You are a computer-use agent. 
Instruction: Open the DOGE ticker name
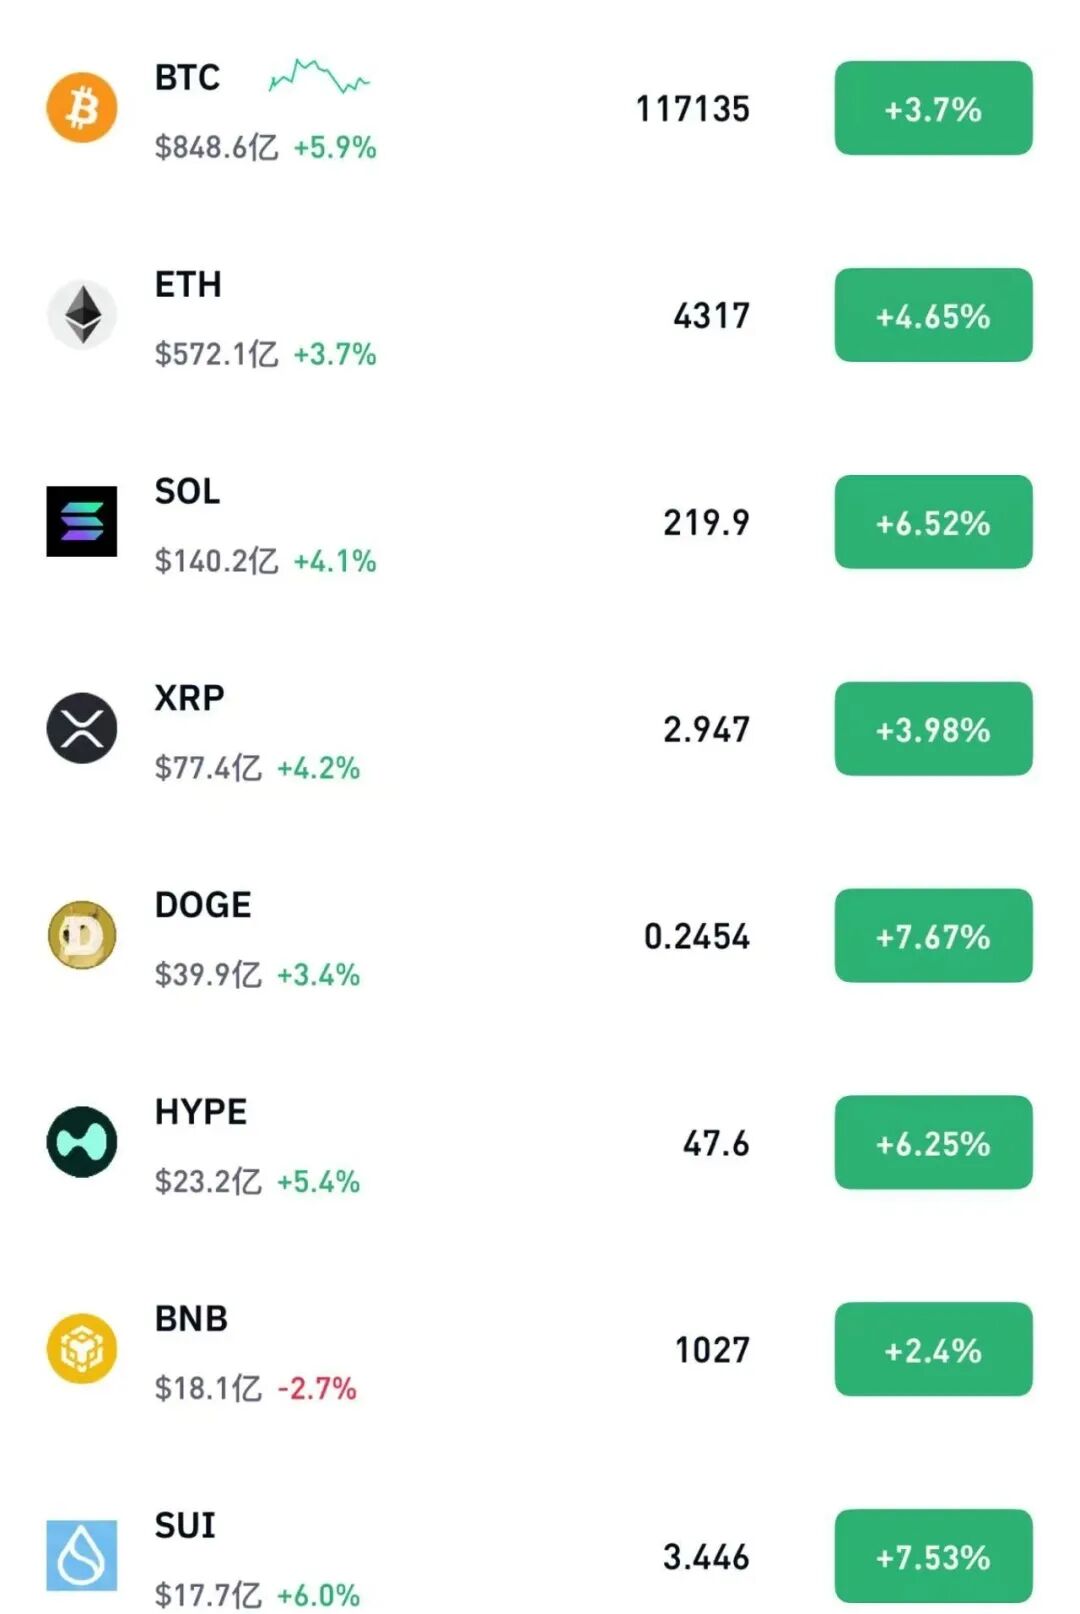[x=203, y=905]
